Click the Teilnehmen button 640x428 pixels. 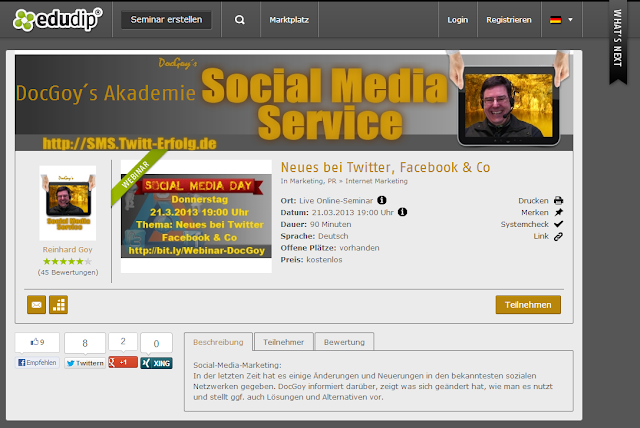point(528,305)
